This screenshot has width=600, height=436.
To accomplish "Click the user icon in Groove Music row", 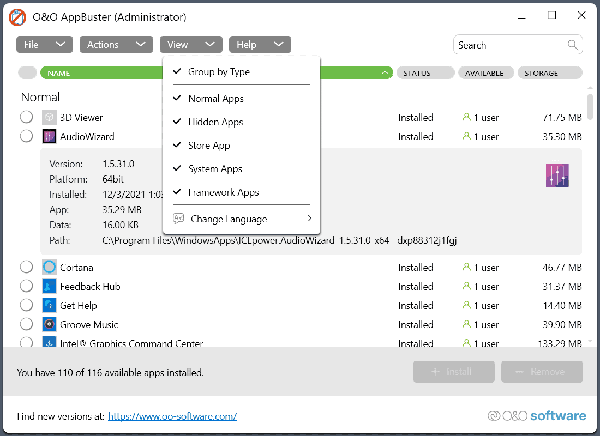I will click(466, 324).
